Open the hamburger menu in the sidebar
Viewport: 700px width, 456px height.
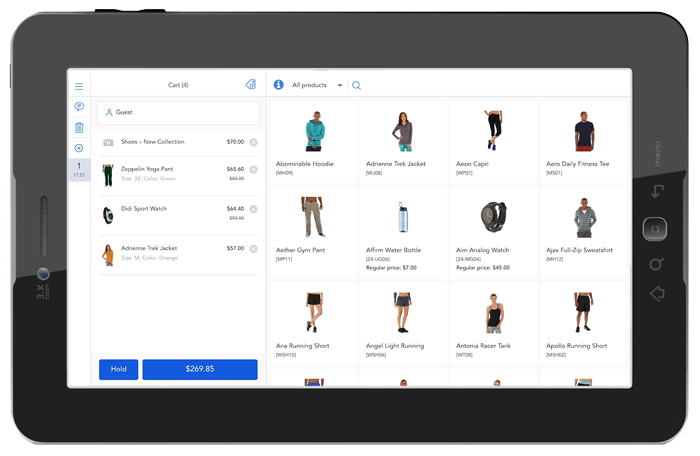coord(79,87)
